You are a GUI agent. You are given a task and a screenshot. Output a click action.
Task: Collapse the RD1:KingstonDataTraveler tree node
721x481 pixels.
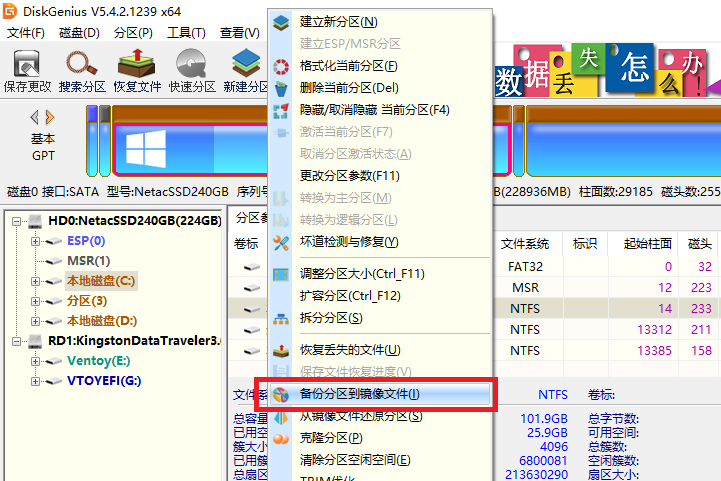[17, 341]
